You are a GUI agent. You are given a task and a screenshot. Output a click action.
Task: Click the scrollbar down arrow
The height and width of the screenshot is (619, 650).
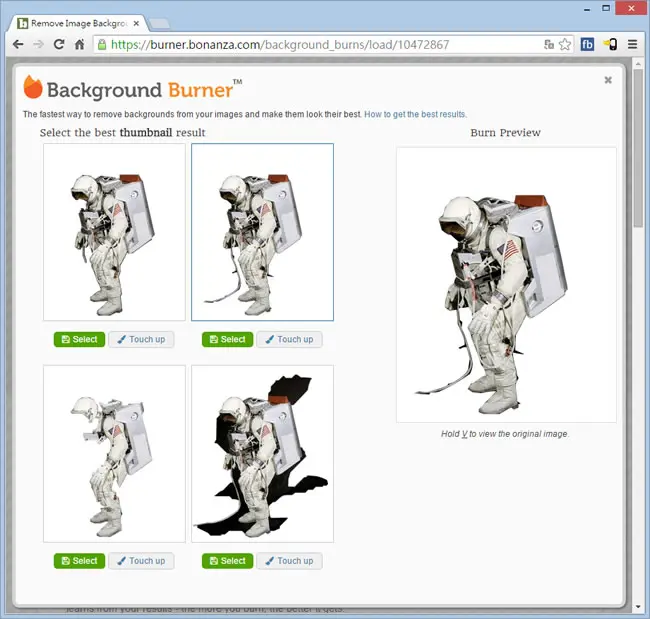click(x=638, y=607)
